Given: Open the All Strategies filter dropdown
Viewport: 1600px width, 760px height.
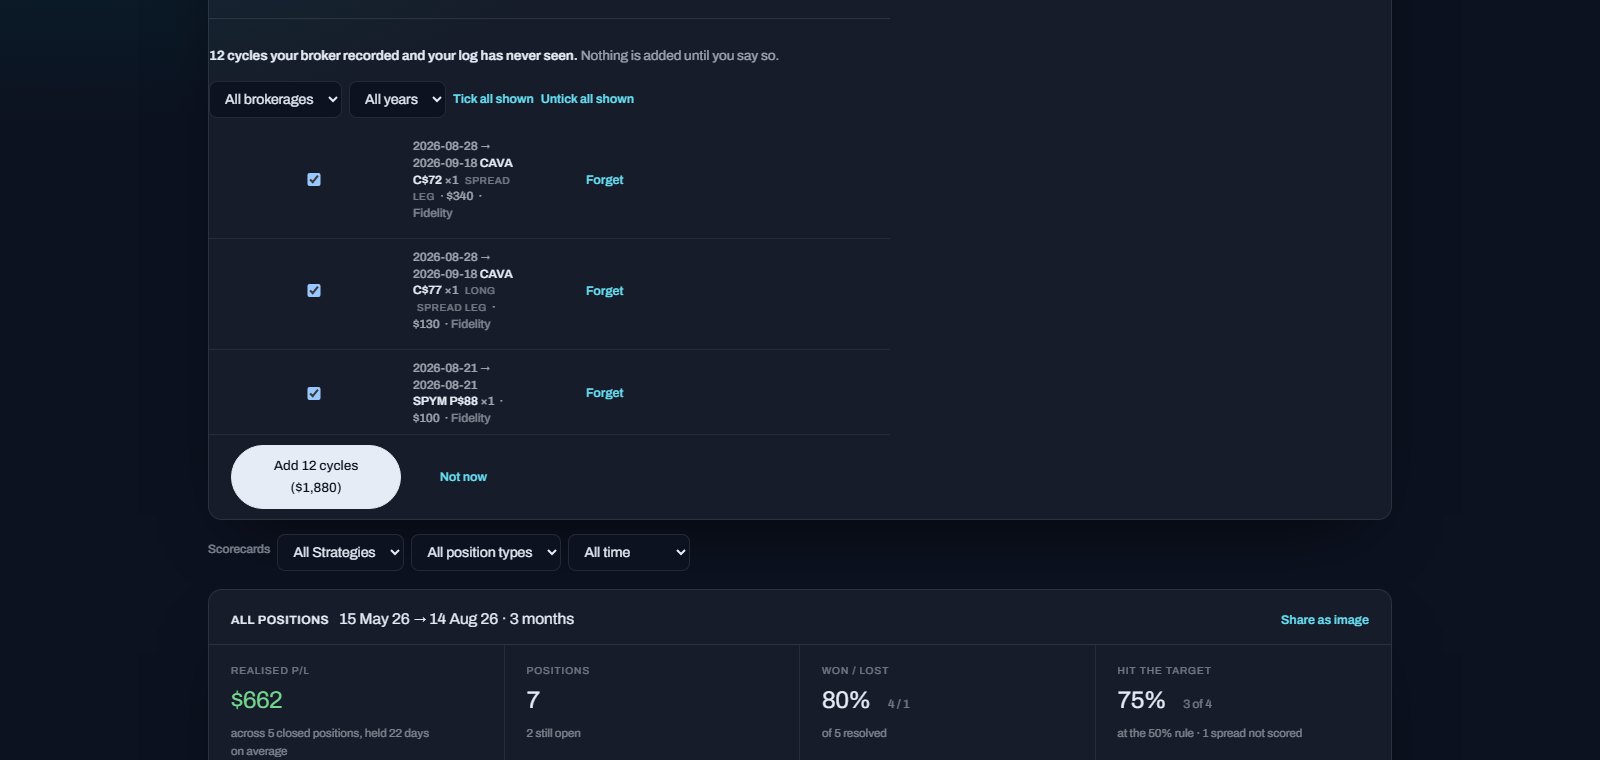Looking at the screenshot, I should click(x=340, y=552).
